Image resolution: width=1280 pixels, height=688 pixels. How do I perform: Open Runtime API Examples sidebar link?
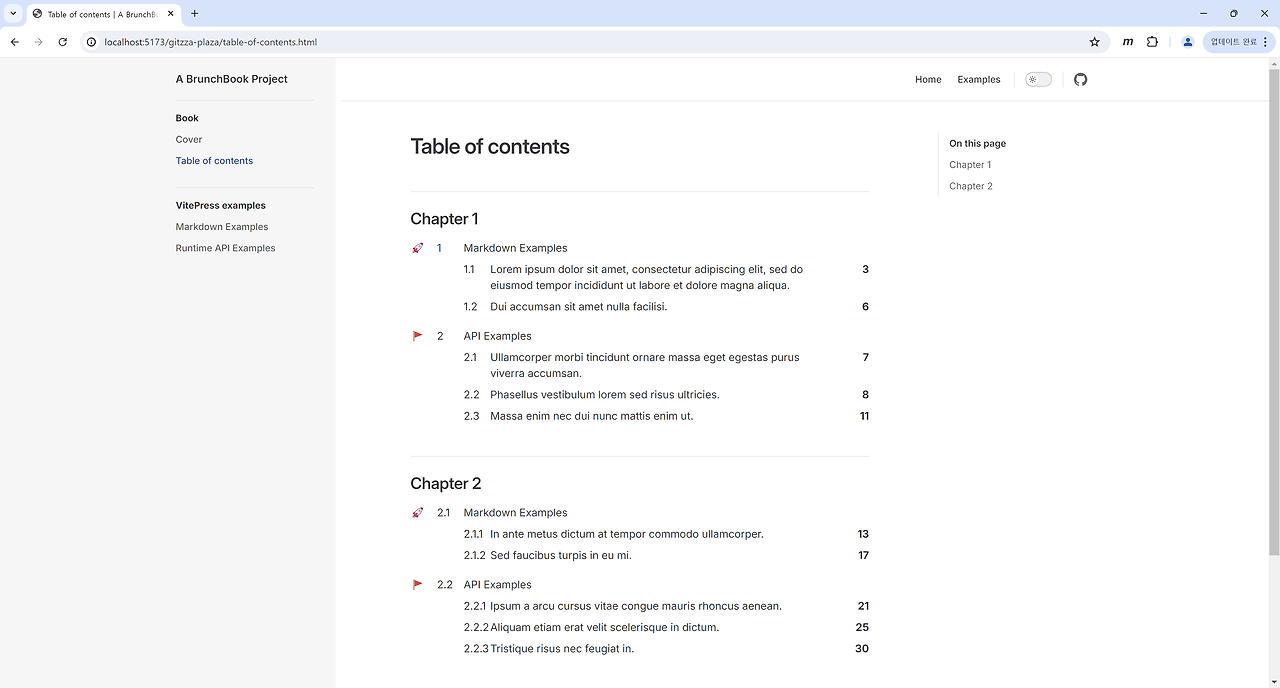(225, 248)
